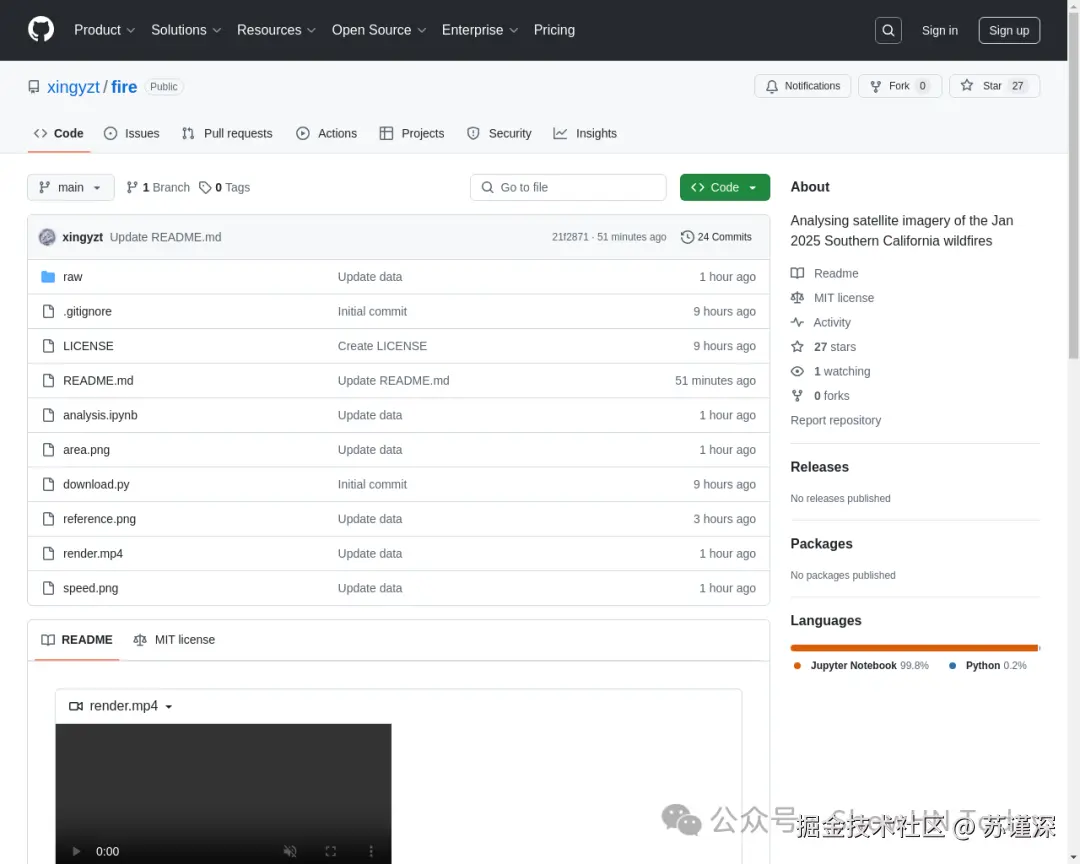Viewport: 1080px width, 864px height.
Task: Click the search magnifier icon in header
Action: click(x=888, y=30)
